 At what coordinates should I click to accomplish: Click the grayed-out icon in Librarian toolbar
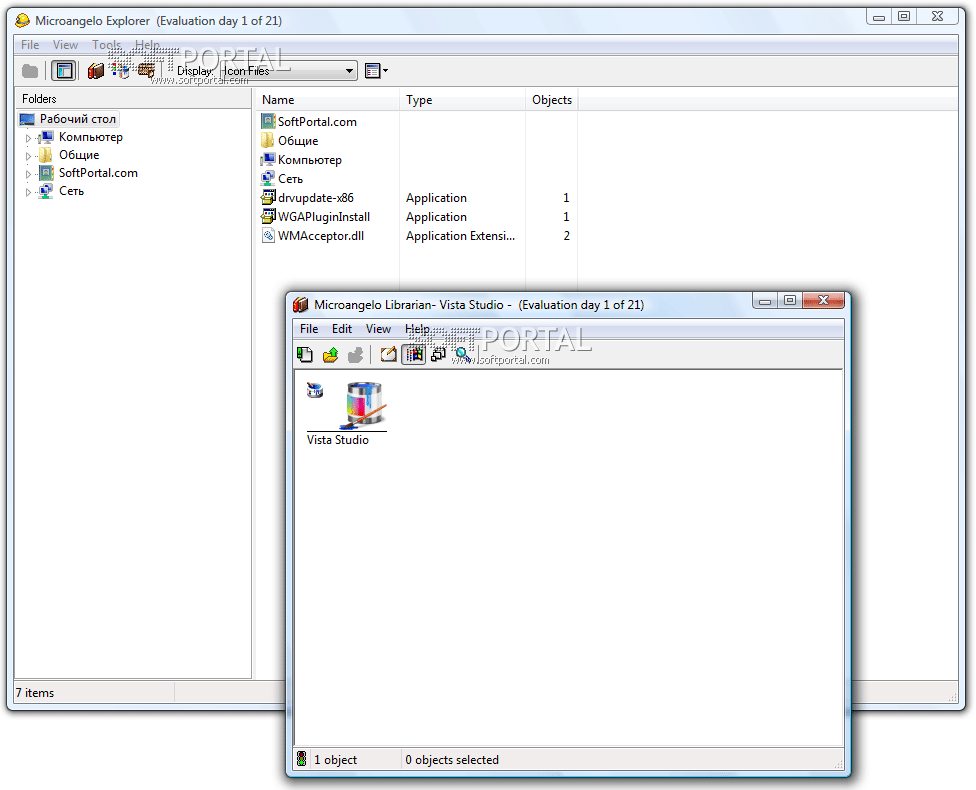point(355,355)
